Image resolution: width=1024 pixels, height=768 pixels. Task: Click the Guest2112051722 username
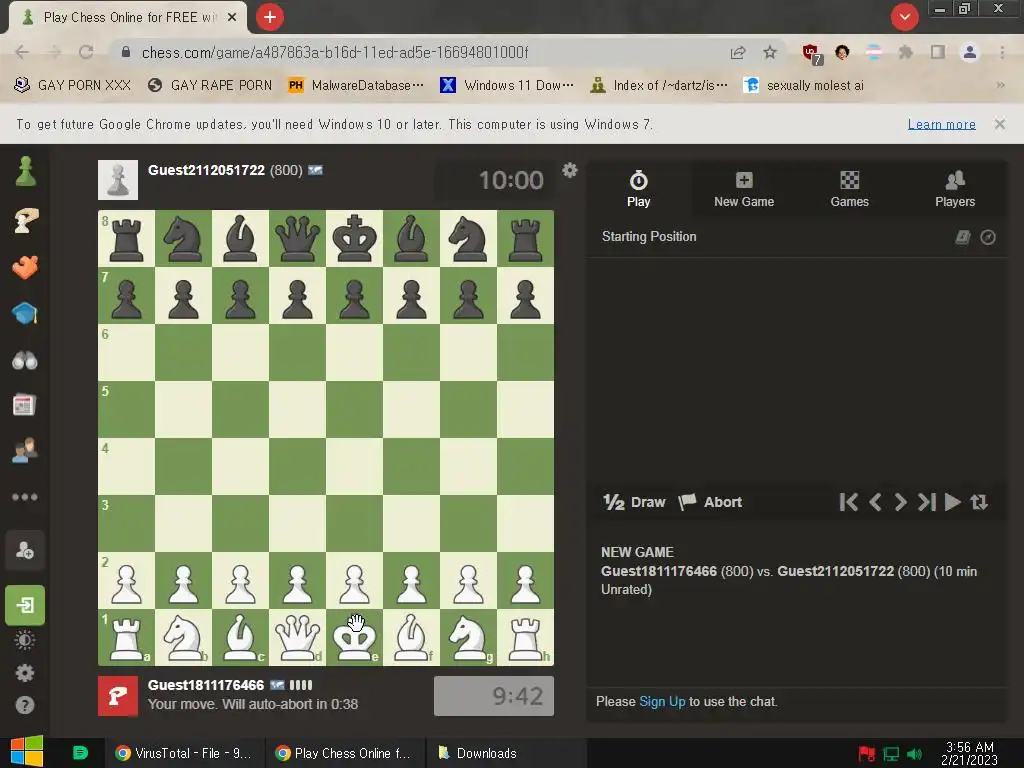click(206, 170)
